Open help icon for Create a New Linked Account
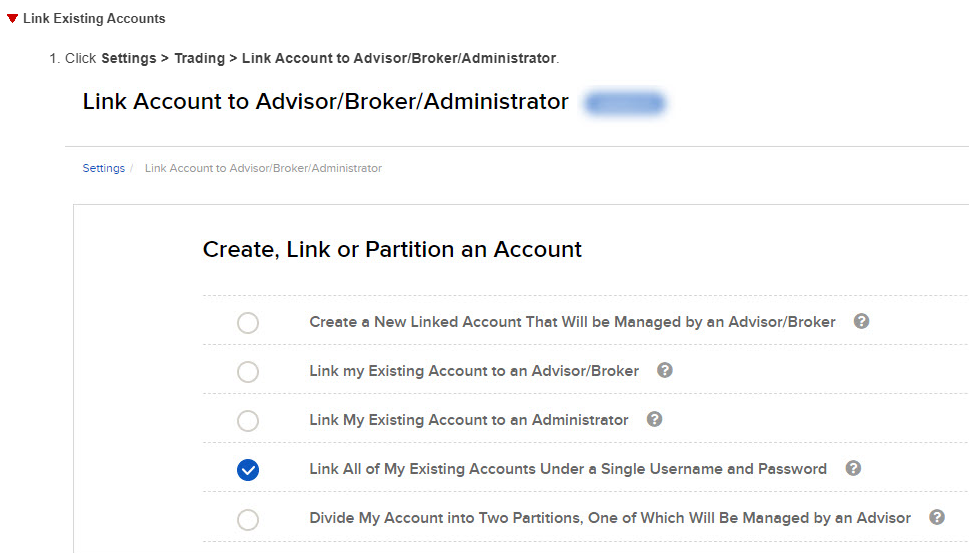The width and height of the screenshot is (969, 553). pyautogui.click(x=861, y=322)
